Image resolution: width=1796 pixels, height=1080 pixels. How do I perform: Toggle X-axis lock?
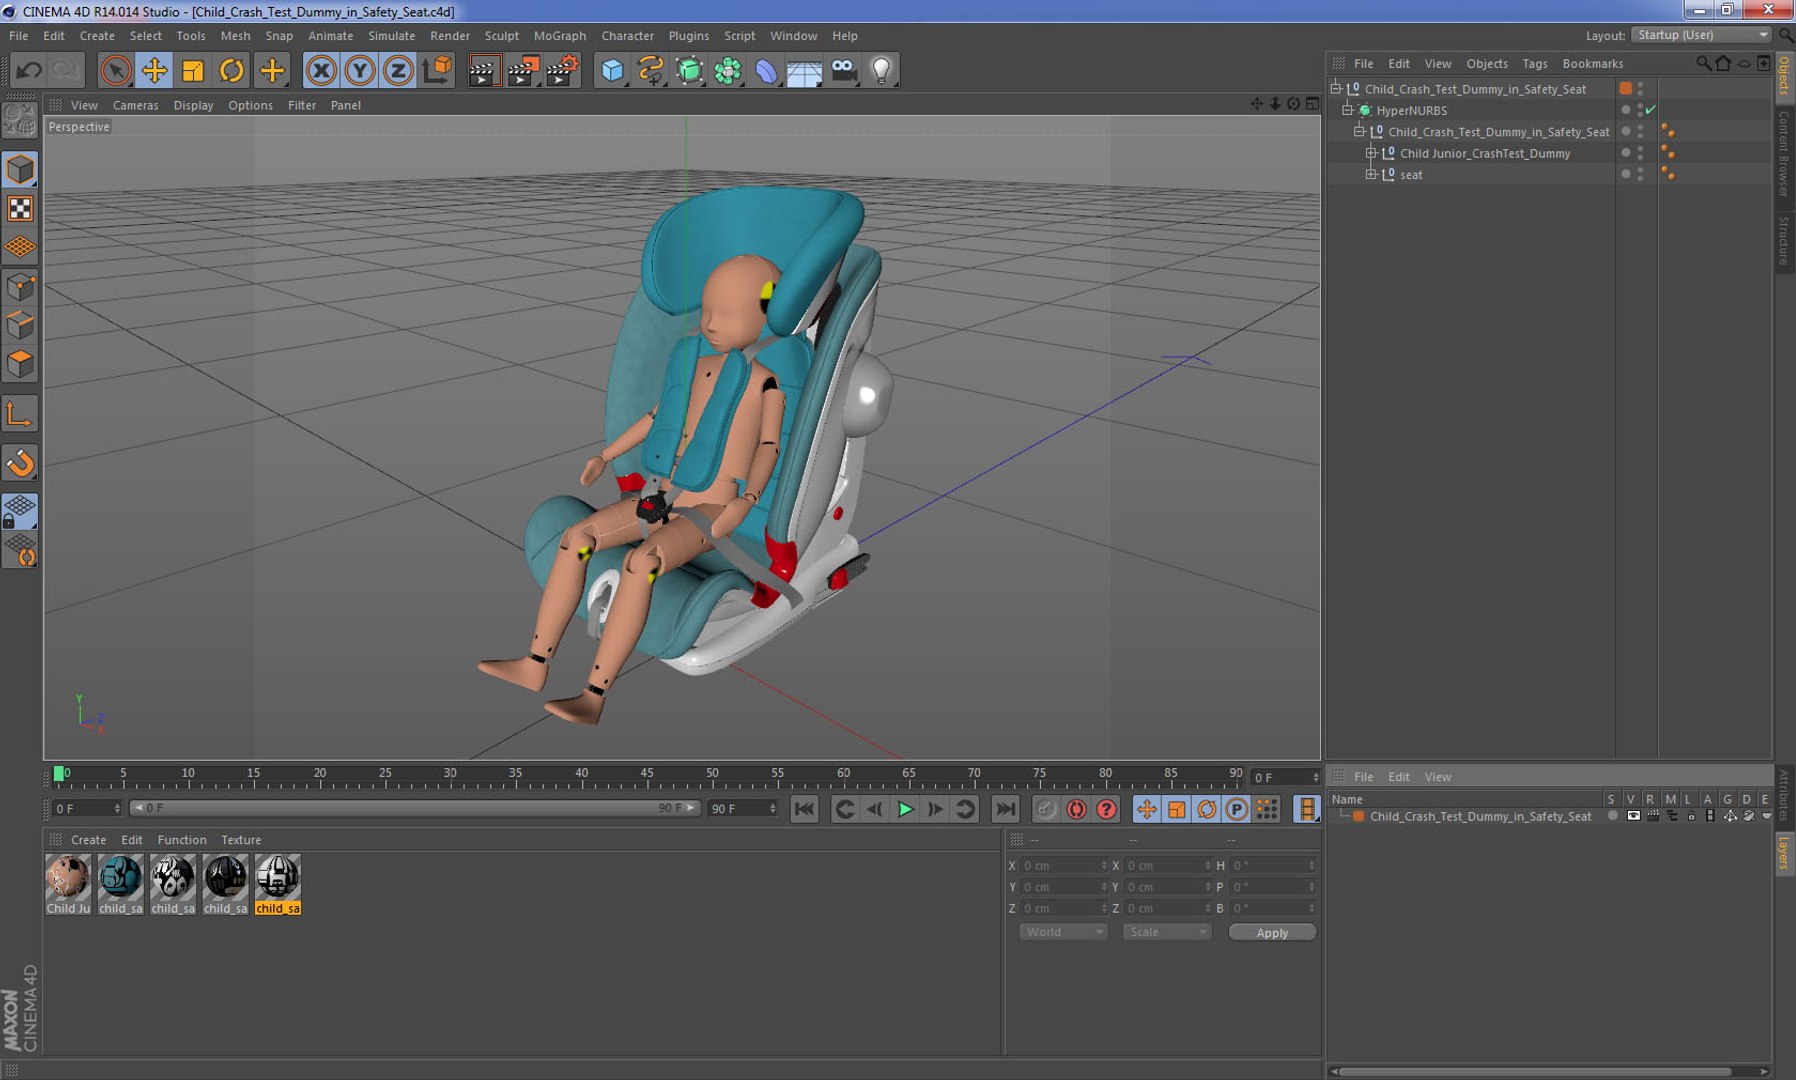[321, 70]
